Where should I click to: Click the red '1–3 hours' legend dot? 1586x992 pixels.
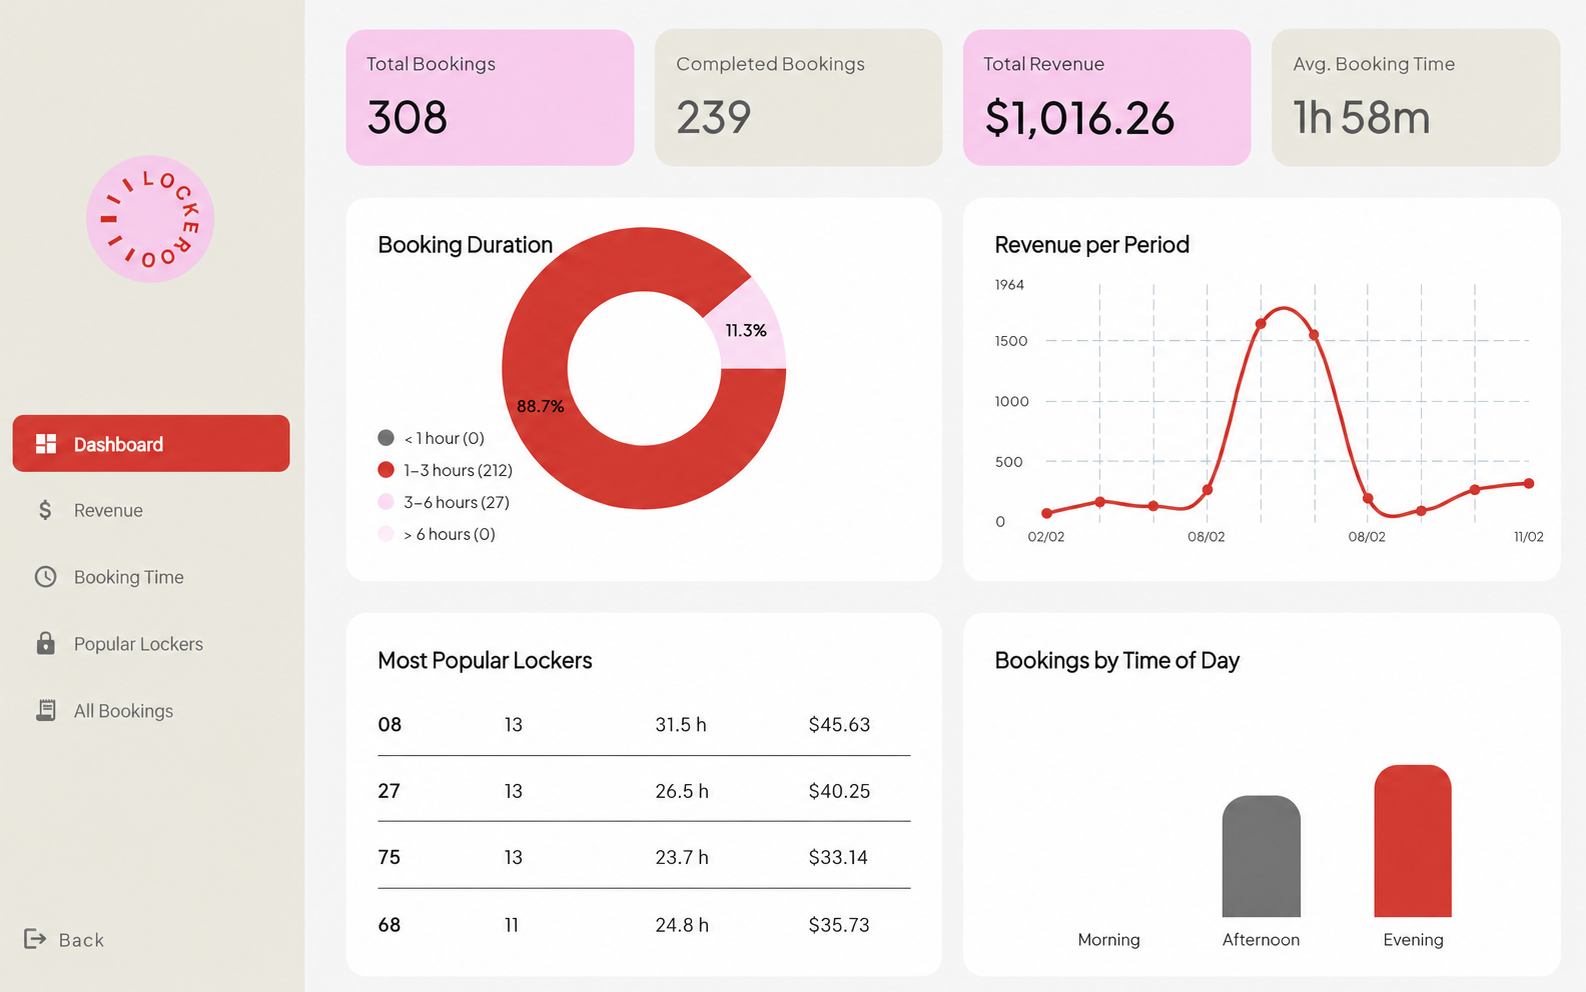click(386, 470)
